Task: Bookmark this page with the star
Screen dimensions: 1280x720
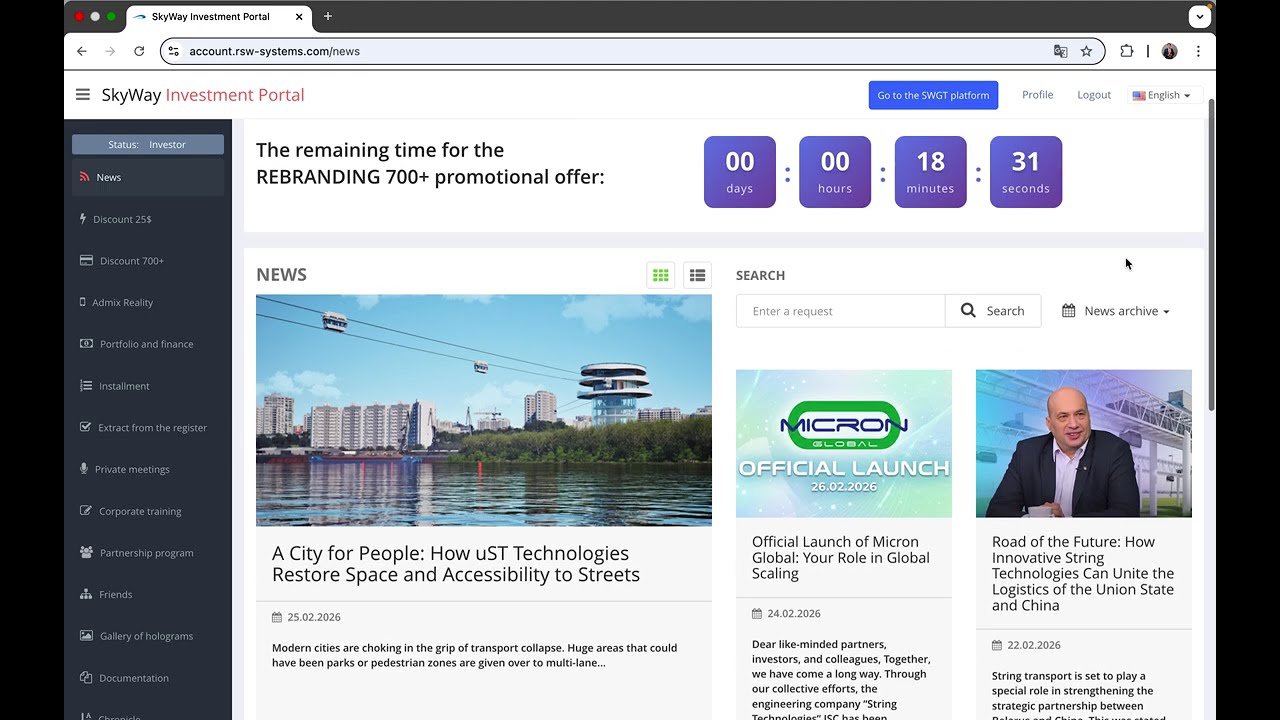Action: [1086, 51]
